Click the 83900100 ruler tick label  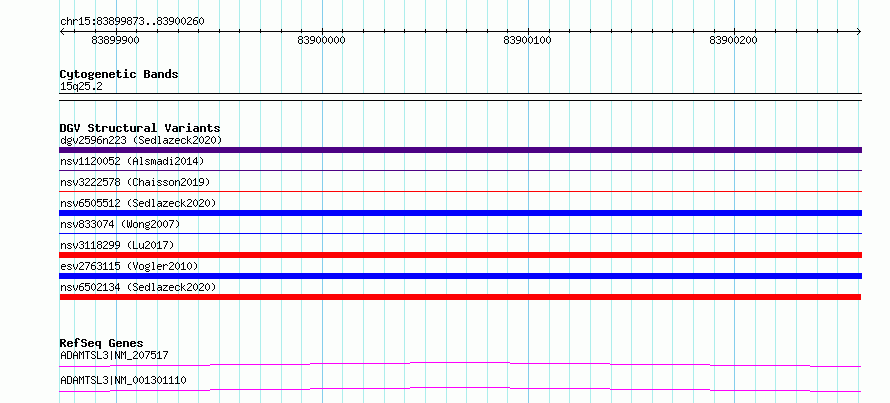pyautogui.click(x=527, y=40)
